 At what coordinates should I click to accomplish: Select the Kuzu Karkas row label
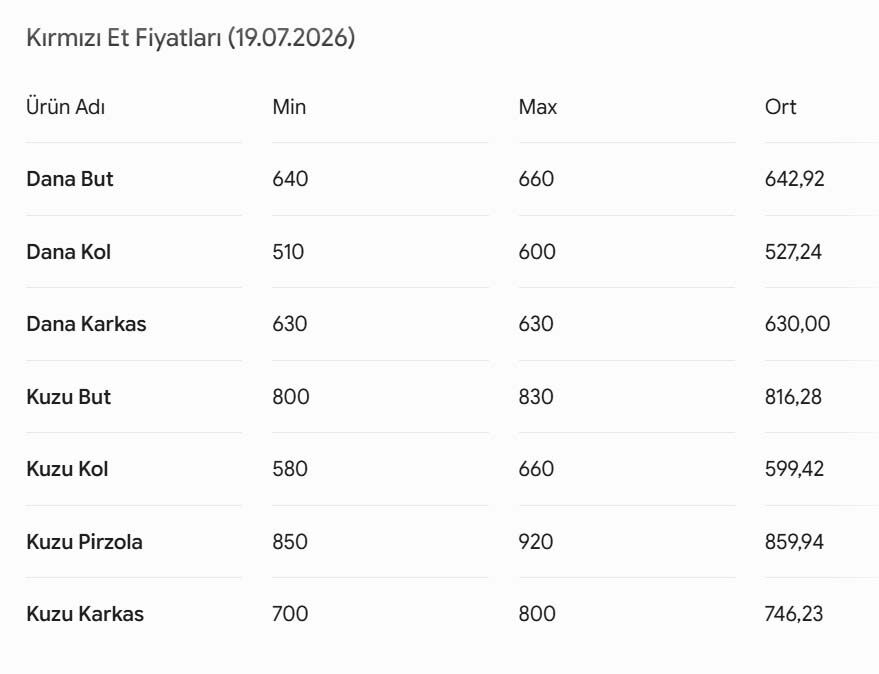[85, 614]
